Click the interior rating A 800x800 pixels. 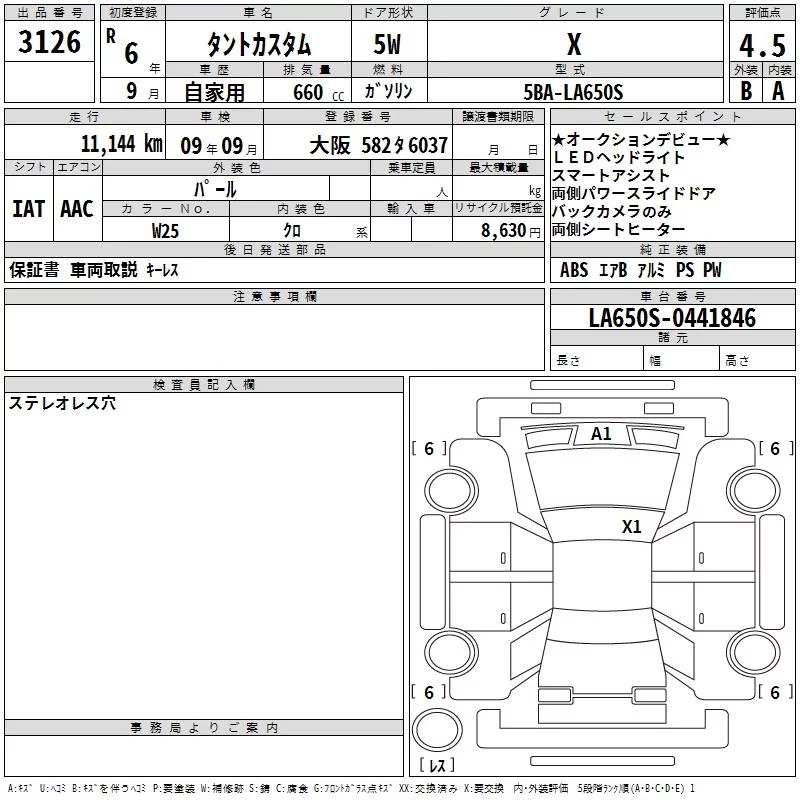(x=778, y=91)
